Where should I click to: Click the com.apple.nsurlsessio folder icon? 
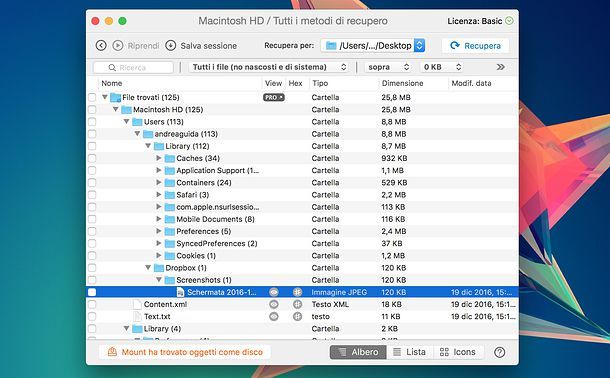coord(170,207)
